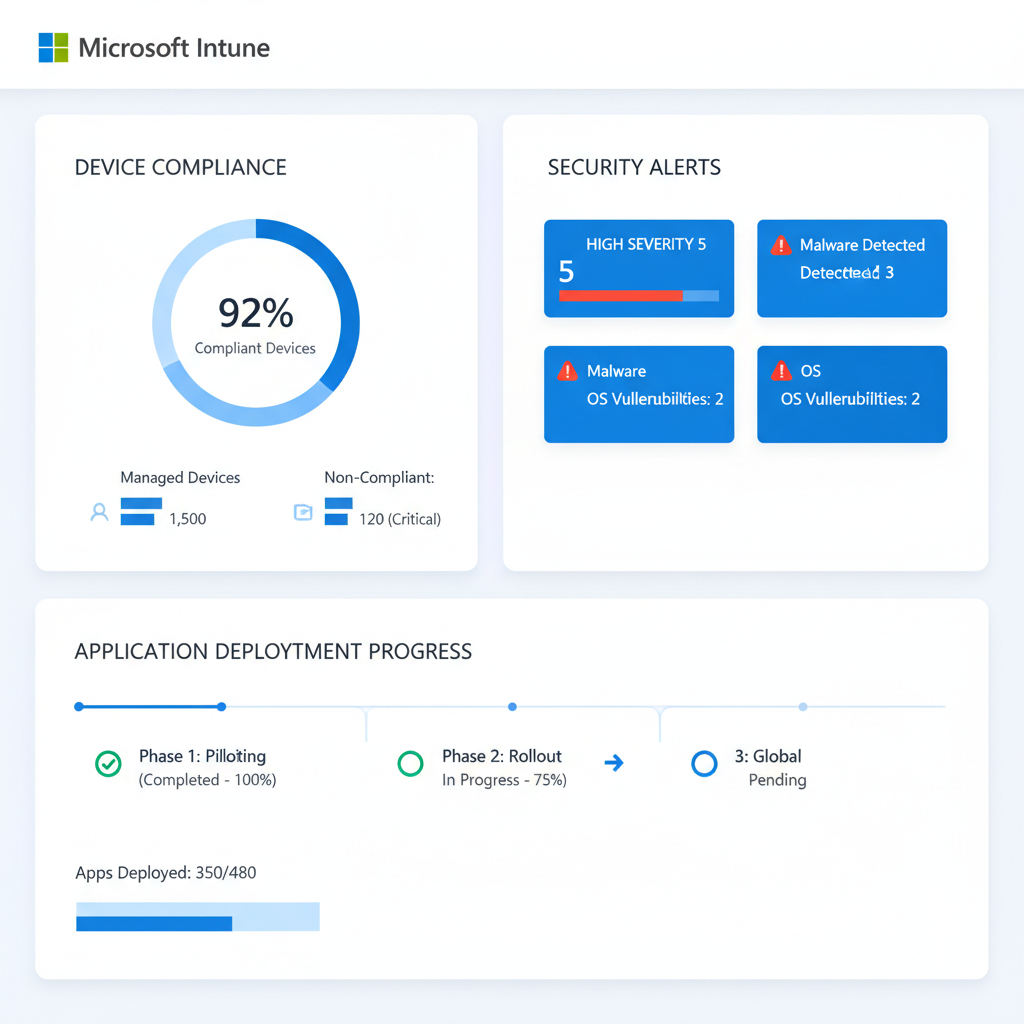Open the High Severity 5 alert tile
The image size is (1024, 1024).
[639, 268]
